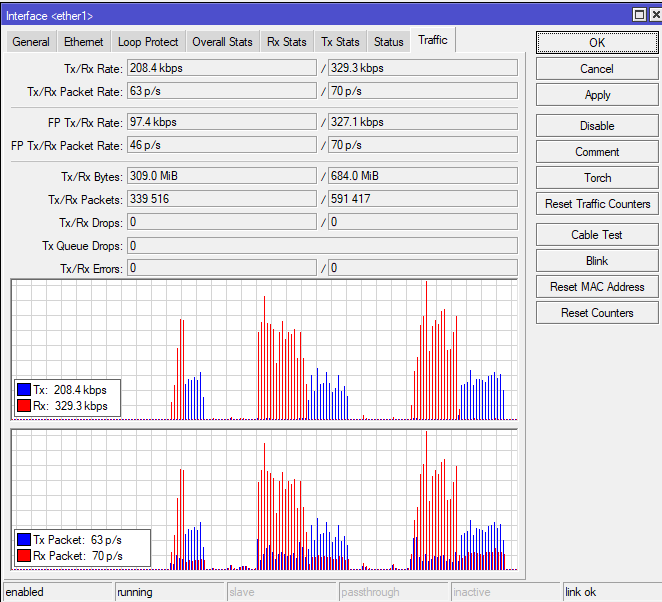Viewport: 662px width, 602px height.
Task: Click the Tx Queue Drops field
Action: [x=322, y=246]
